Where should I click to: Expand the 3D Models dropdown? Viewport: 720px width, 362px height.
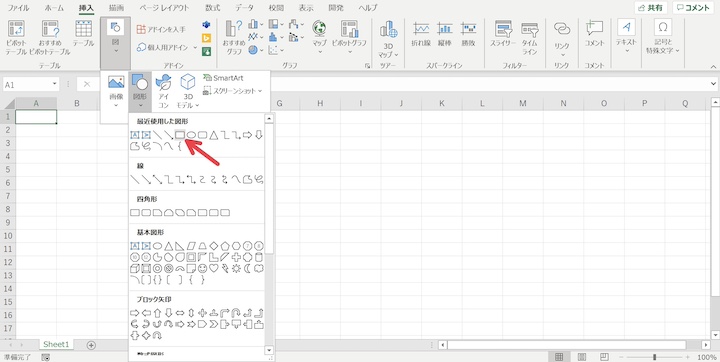coord(188,92)
